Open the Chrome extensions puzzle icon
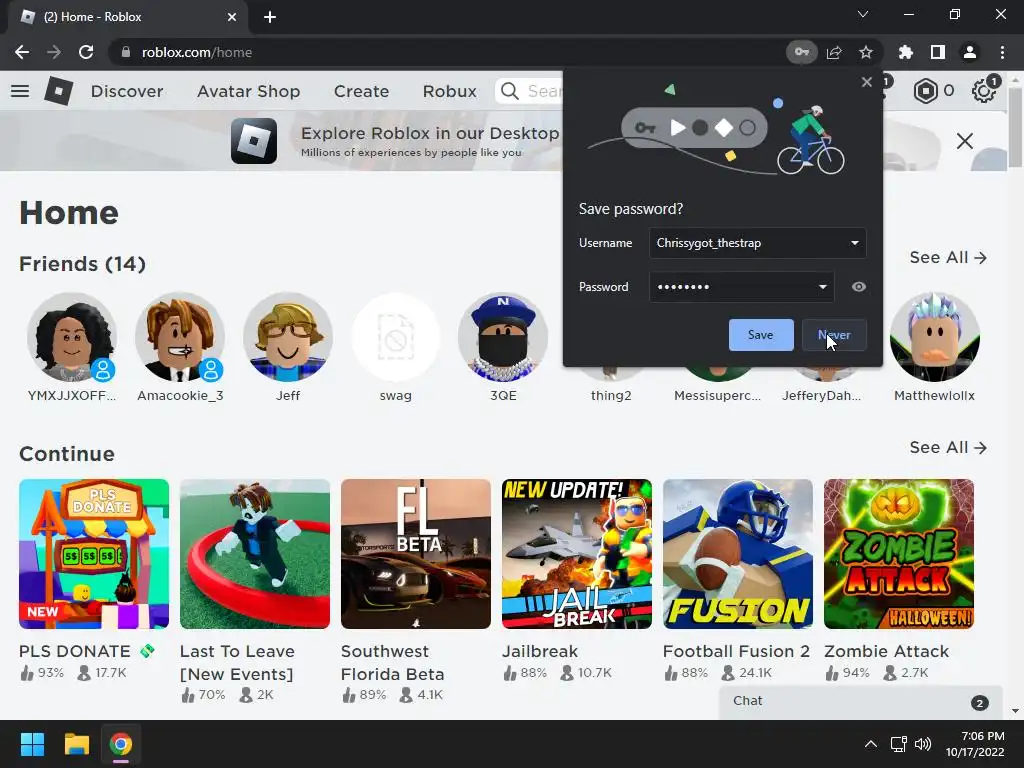 [906, 52]
